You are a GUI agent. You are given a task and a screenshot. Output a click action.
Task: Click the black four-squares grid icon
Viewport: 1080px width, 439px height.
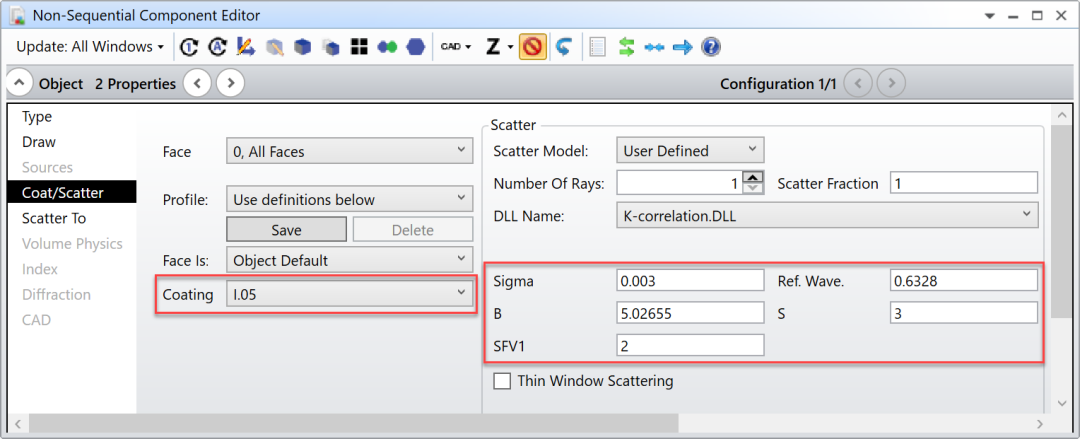click(x=359, y=47)
